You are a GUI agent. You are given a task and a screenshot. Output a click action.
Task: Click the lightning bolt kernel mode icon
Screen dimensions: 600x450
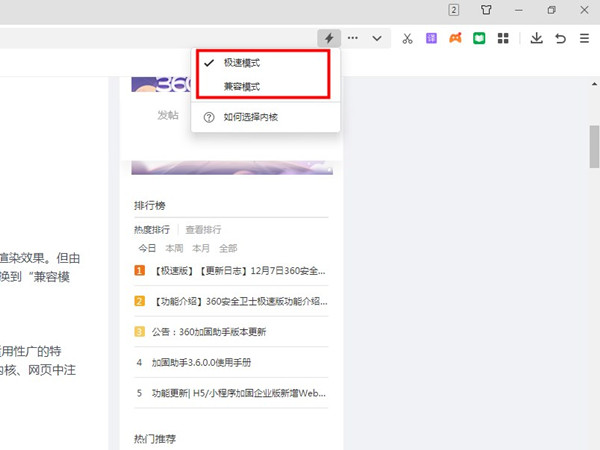pos(329,38)
